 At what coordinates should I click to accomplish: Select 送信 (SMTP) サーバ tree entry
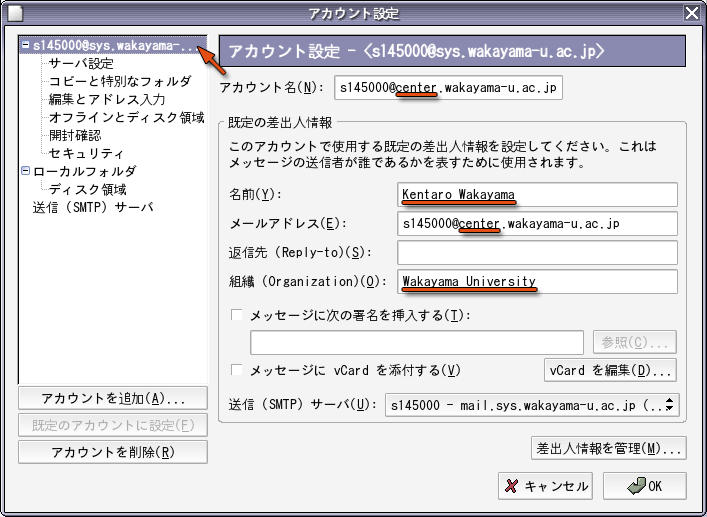[93, 207]
